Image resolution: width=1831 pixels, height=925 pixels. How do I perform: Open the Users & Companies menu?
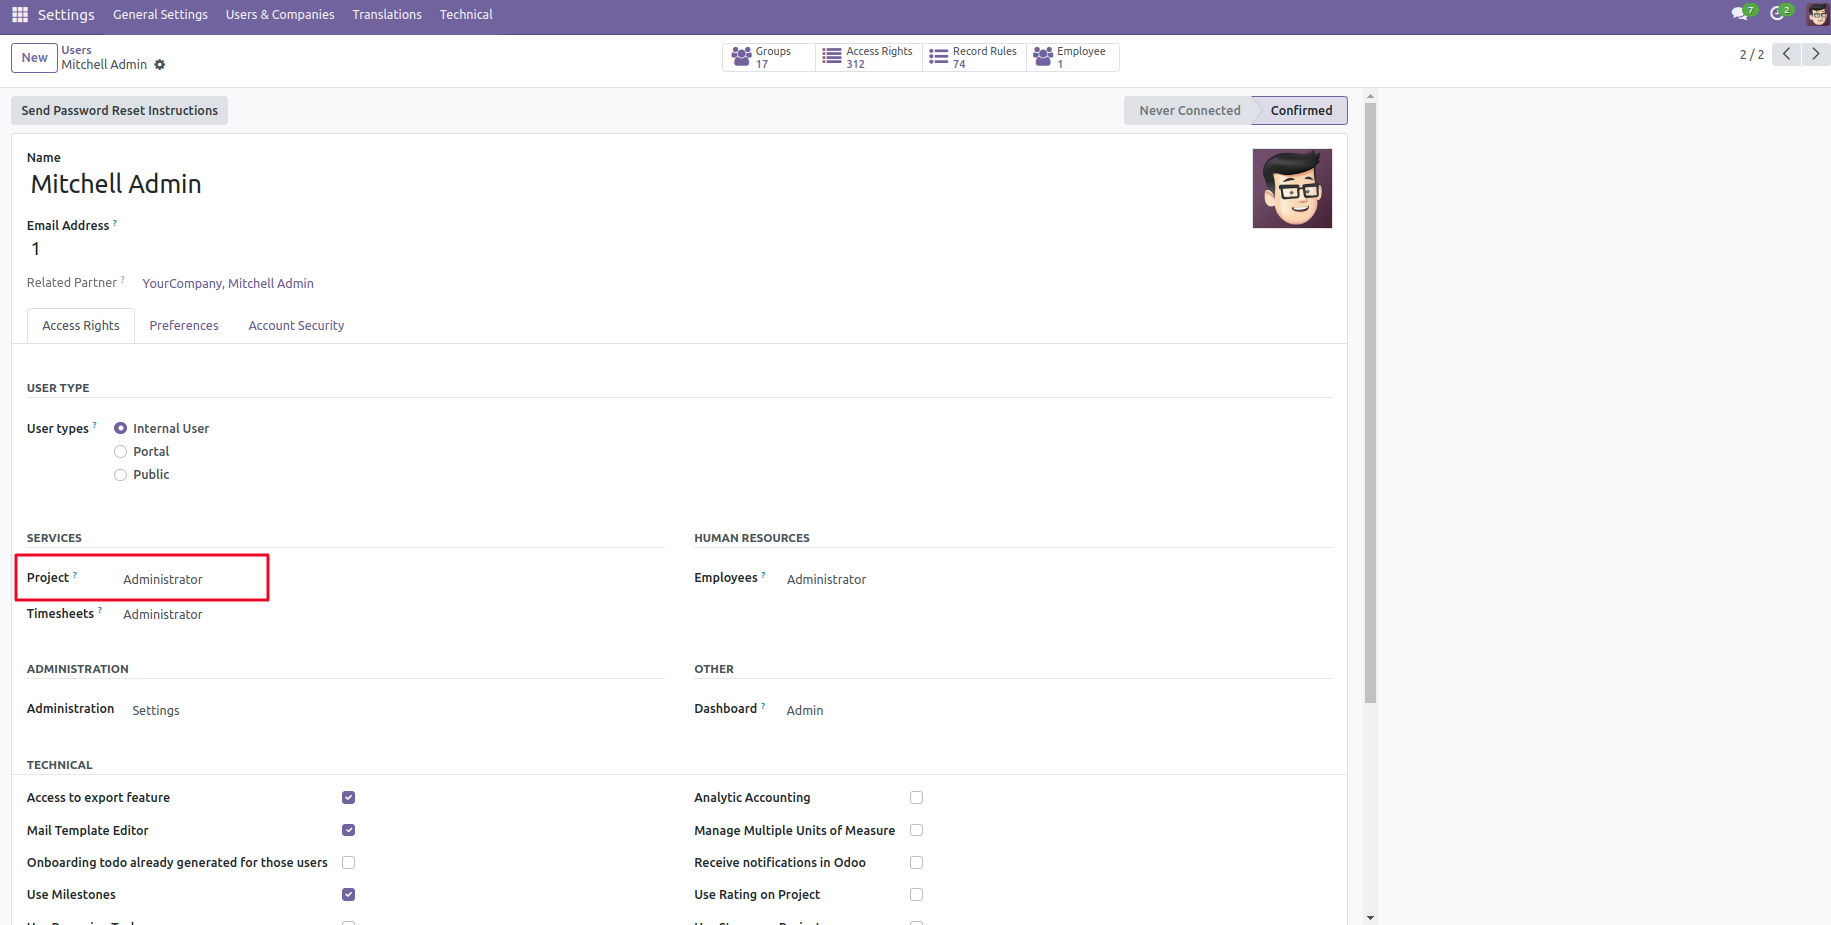point(280,15)
